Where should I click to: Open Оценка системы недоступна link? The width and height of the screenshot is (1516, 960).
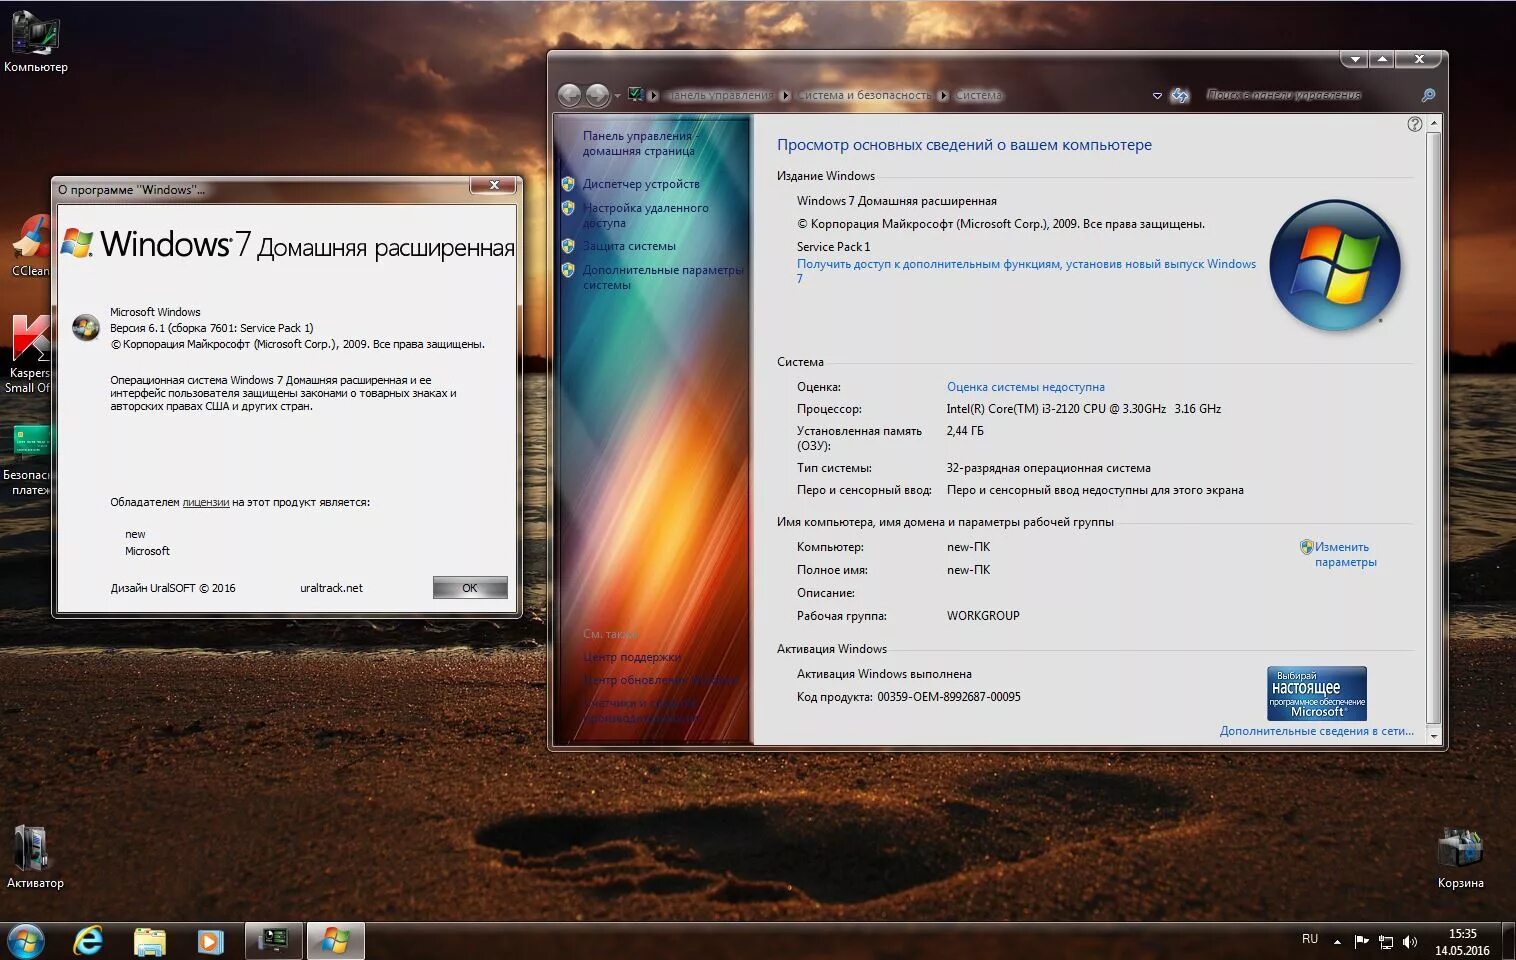coord(1025,387)
